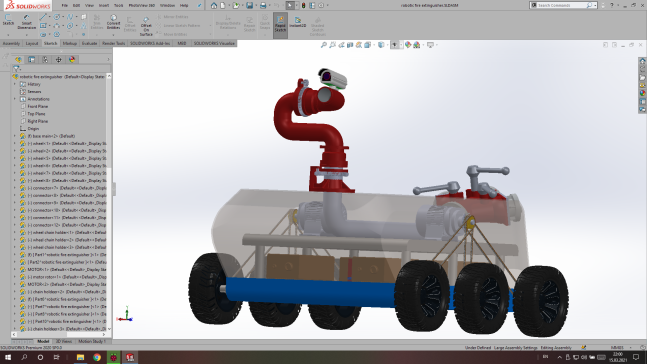Switch to the SOLIDWORKS Add-Ins tab

click(150, 43)
